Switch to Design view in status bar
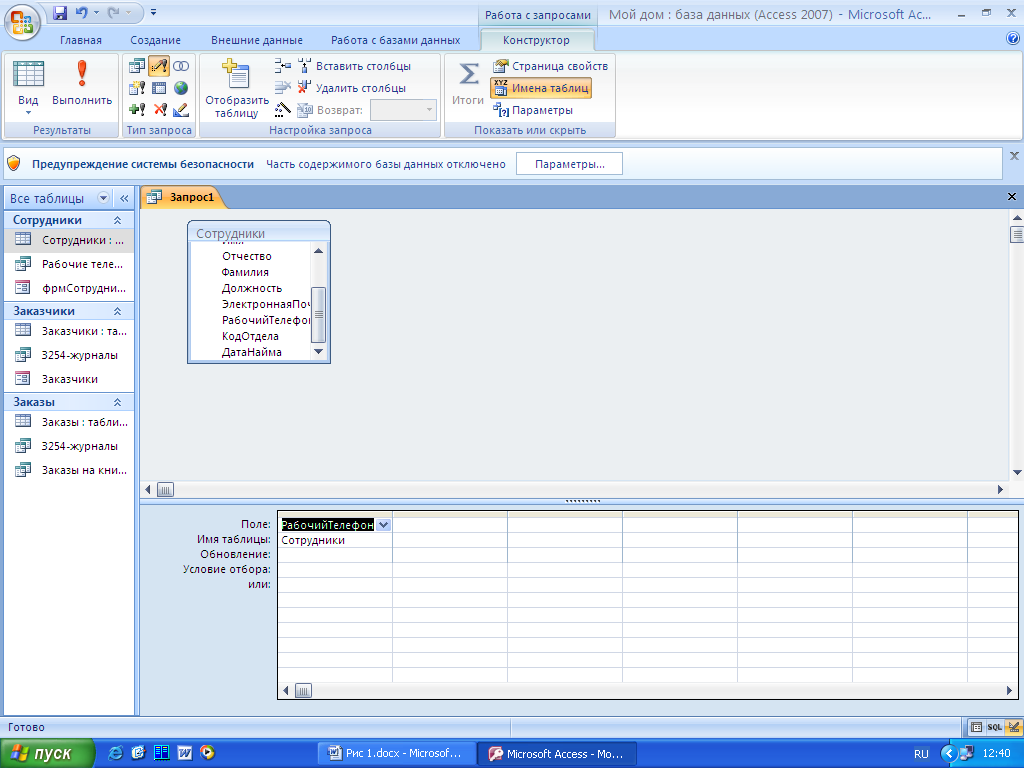1024x768 pixels. (x=1014, y=727)
